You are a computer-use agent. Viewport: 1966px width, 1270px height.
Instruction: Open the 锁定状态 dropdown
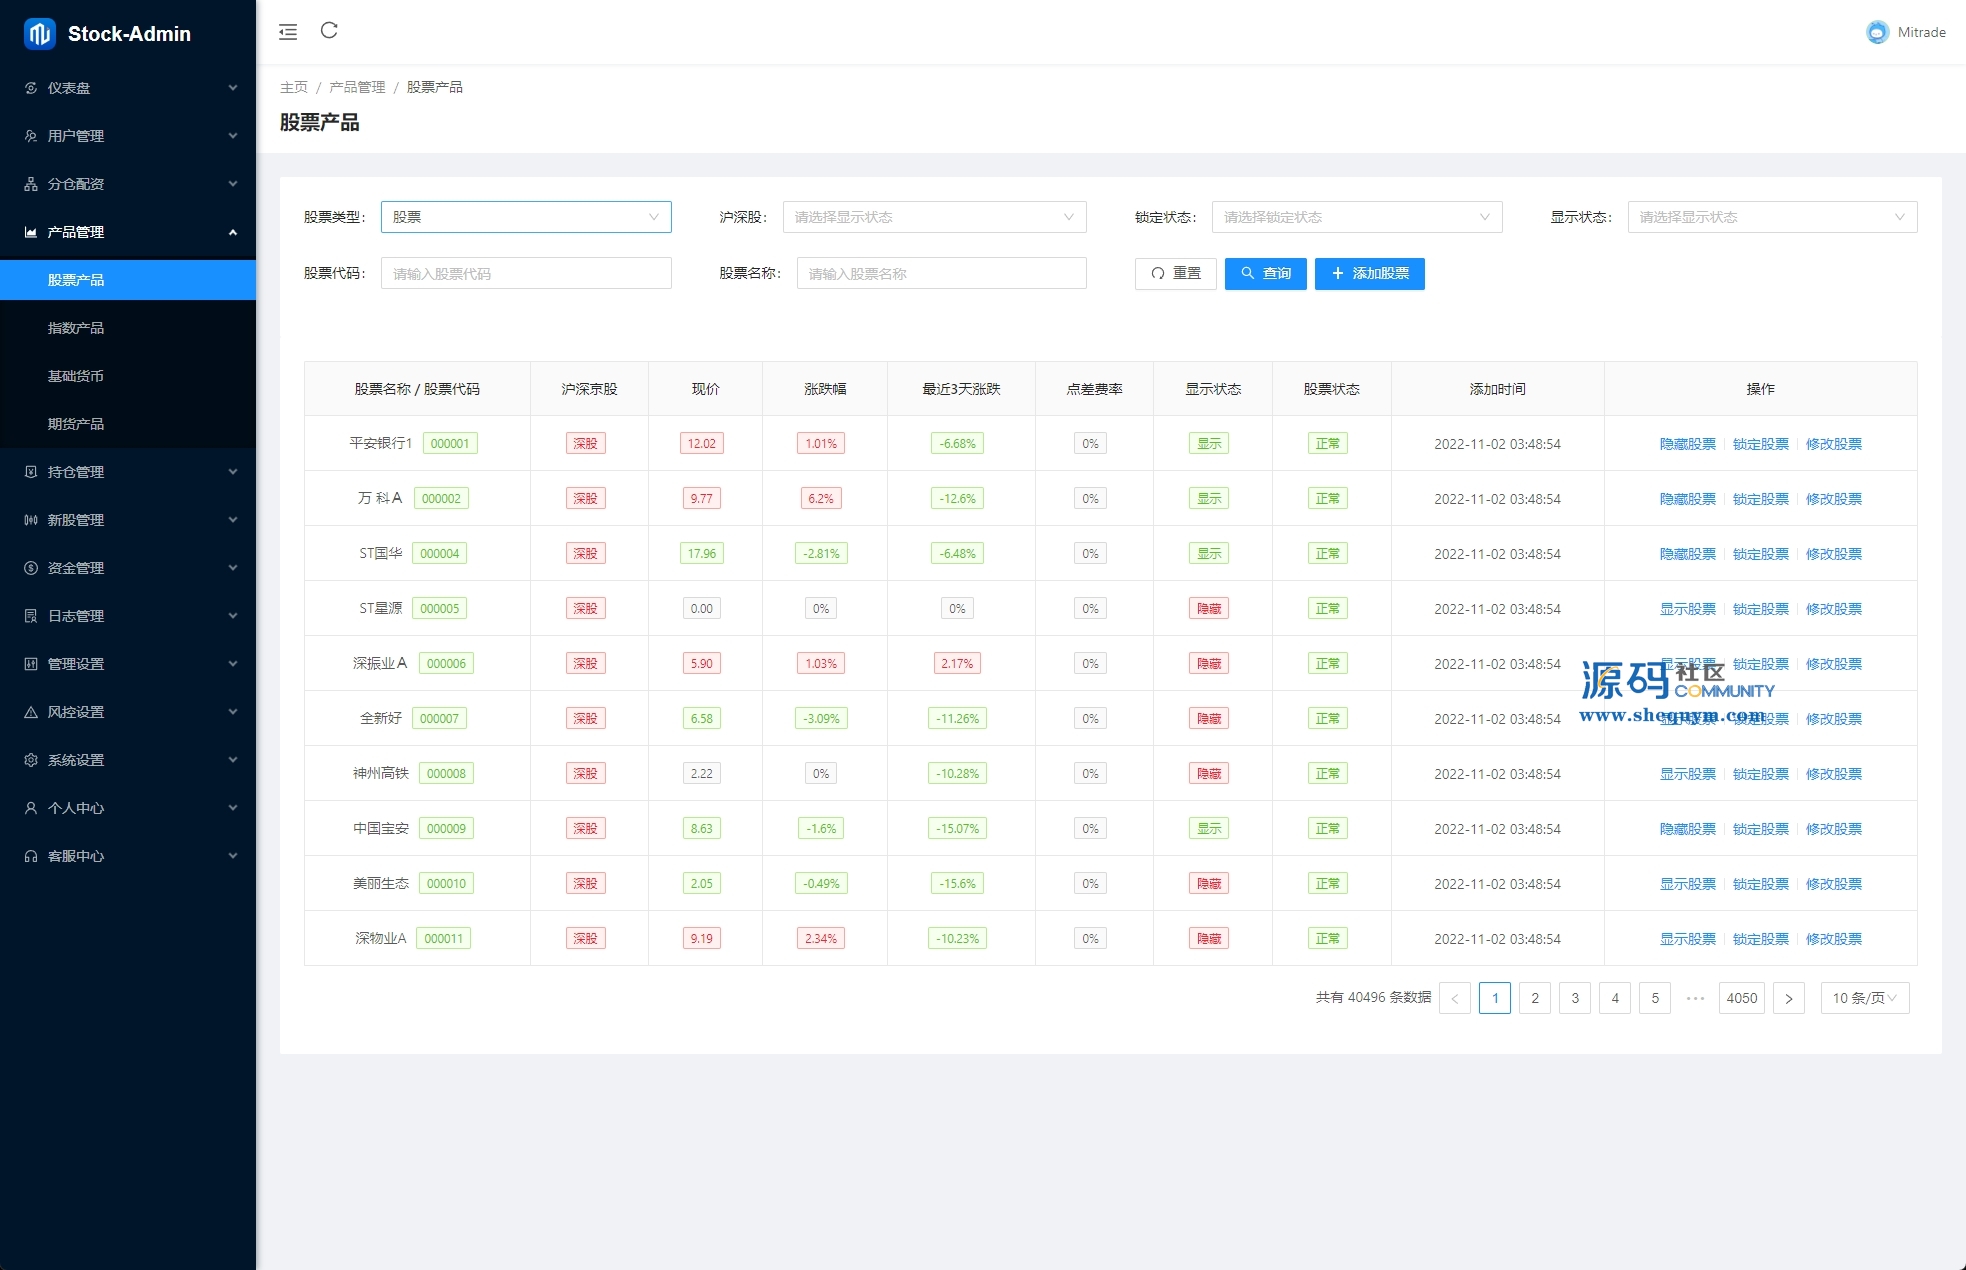pos(1356,217)
